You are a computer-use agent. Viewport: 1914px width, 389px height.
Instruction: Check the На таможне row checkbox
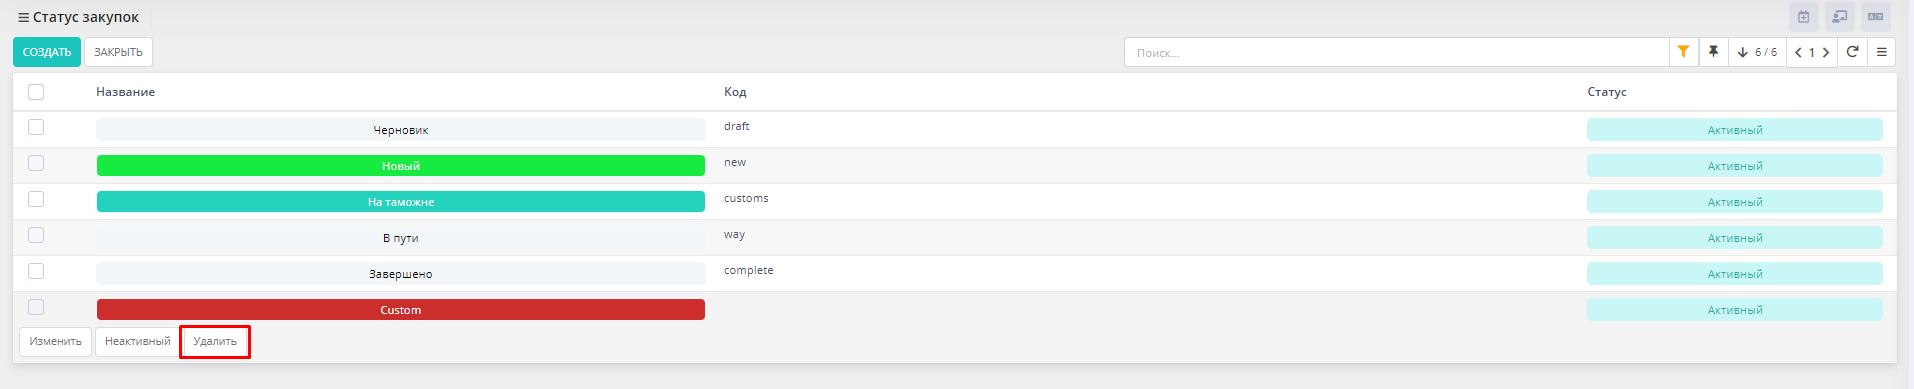click(x=36, y=199)
